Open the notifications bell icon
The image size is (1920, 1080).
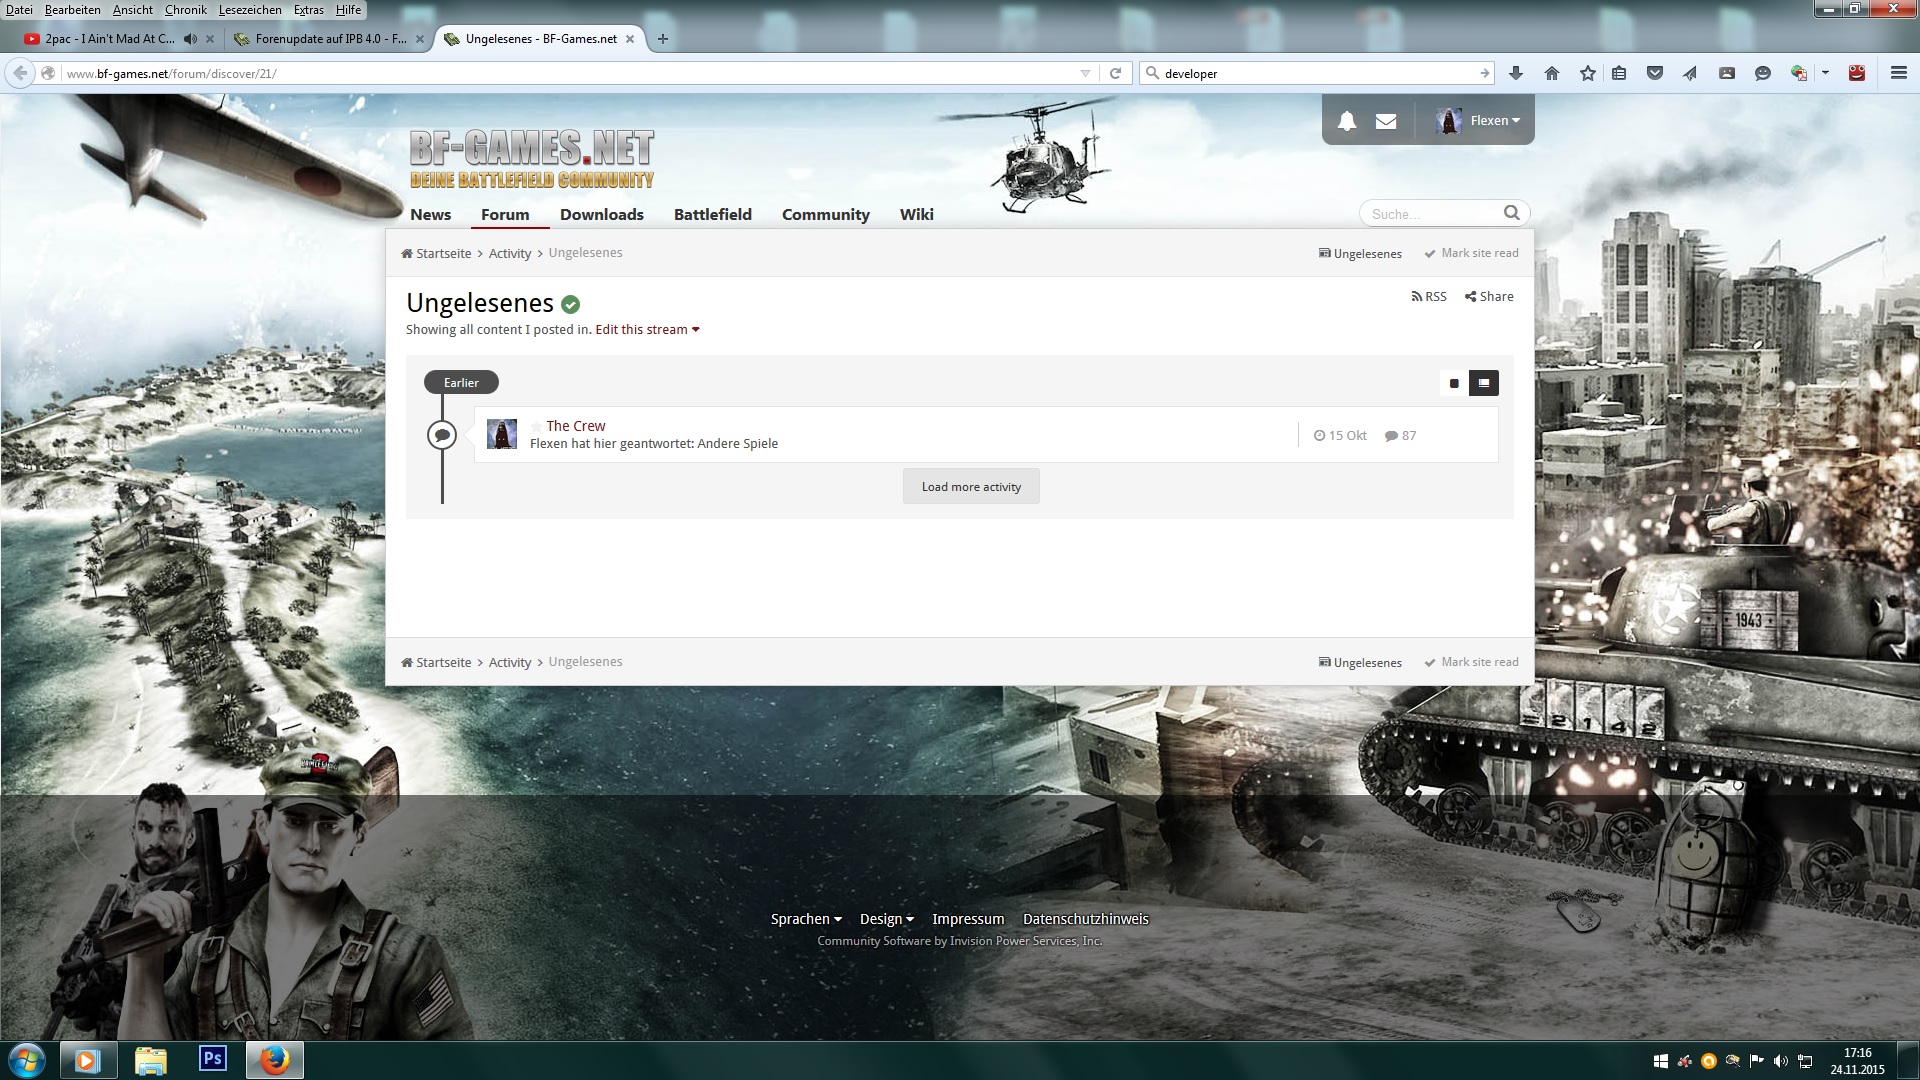pos(1347,121)
